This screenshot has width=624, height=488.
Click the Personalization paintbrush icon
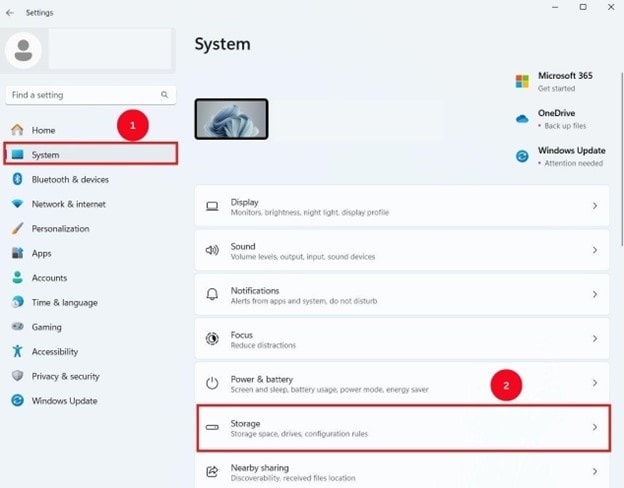(x=17, y=228)
